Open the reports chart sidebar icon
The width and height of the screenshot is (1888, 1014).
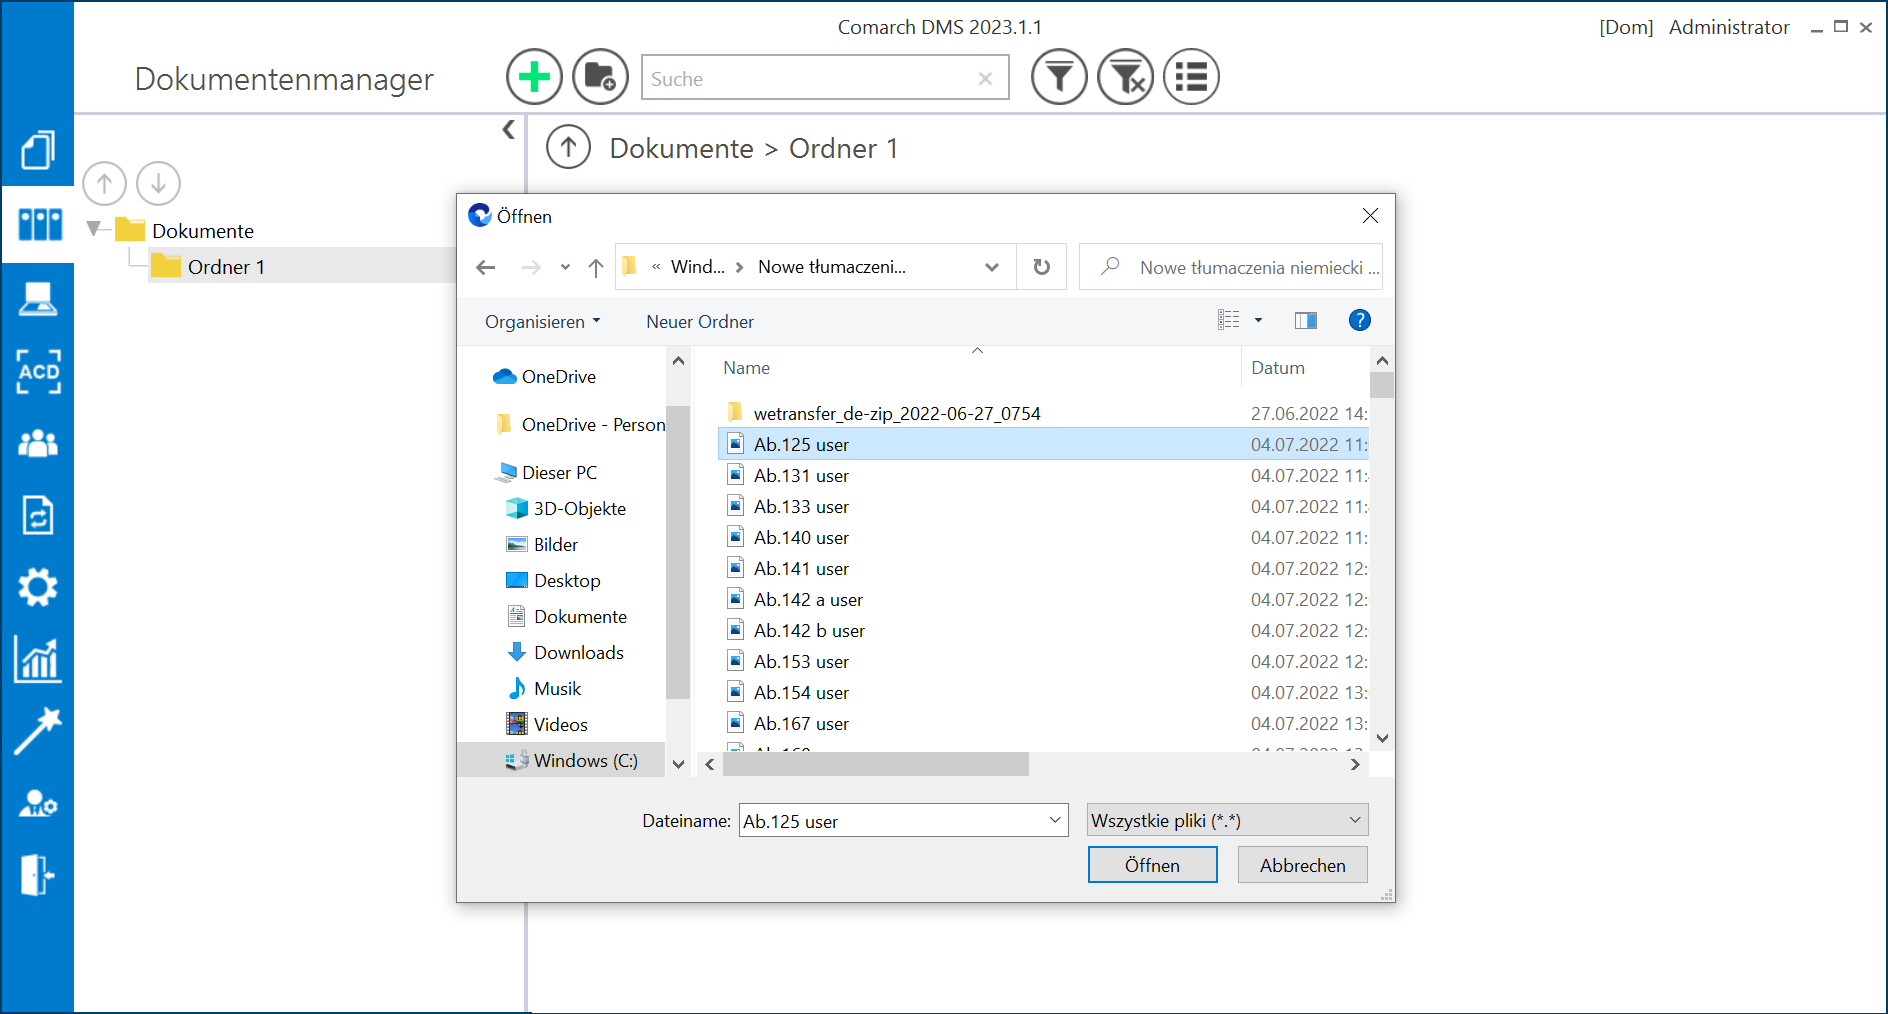tap(38, 660)
